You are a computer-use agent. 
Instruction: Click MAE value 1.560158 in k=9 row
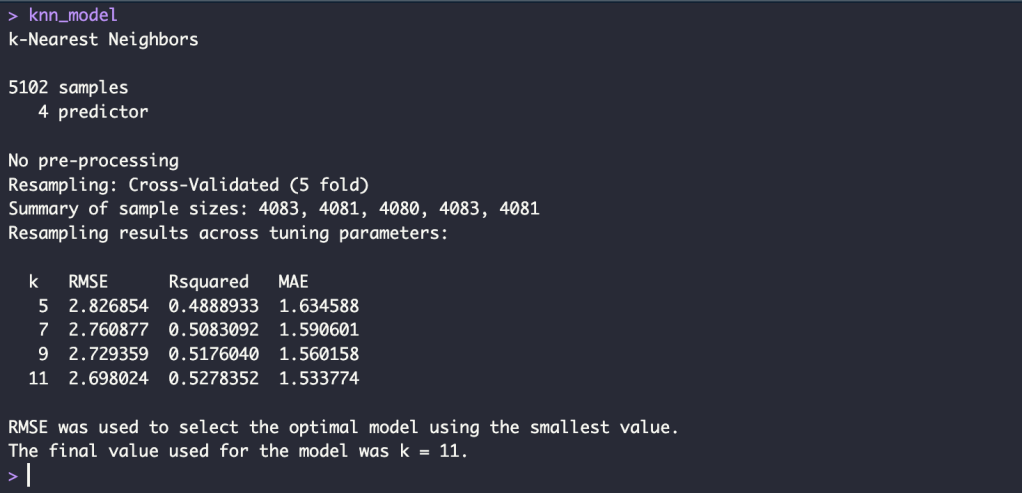coord(318,354)
